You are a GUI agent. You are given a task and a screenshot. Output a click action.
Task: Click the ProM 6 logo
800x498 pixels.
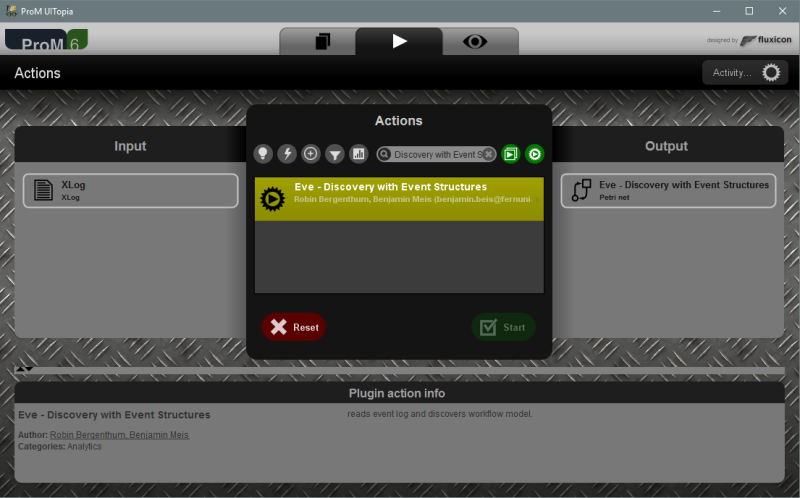coord(46,40)
